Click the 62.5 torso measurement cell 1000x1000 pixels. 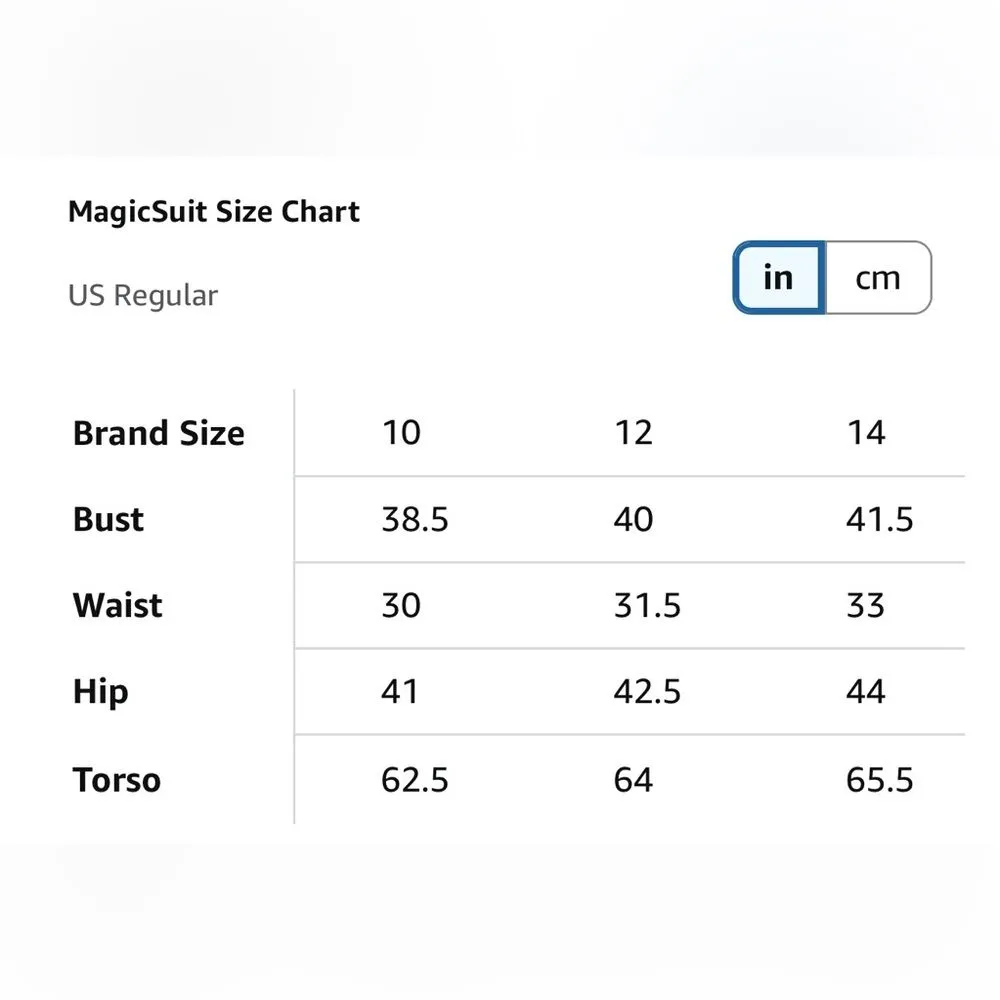[x=415, y=780]
